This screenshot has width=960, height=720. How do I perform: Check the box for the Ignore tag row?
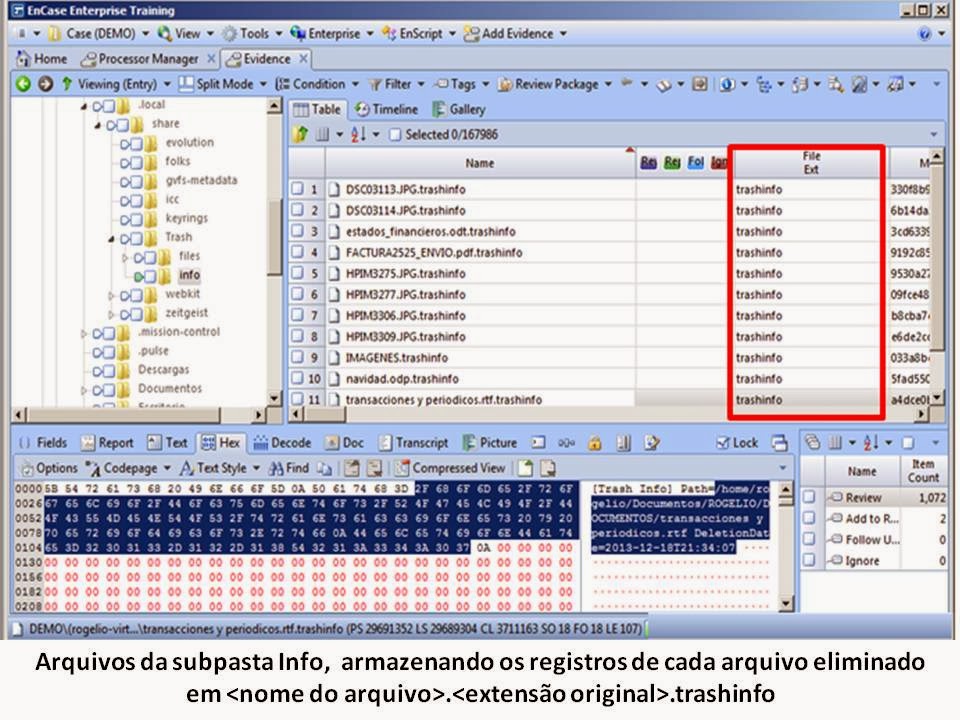click(x=809, y=560)
